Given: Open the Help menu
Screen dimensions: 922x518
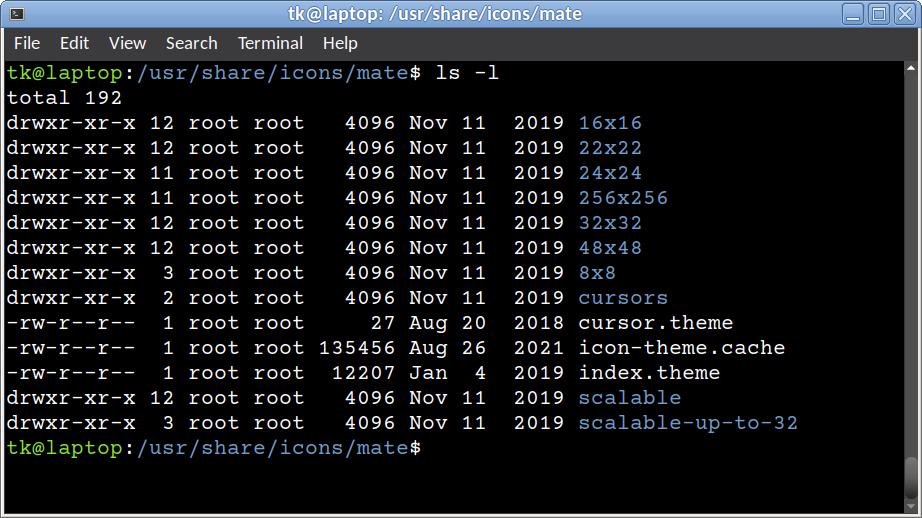Looking at the screenshot, I should click(340, 43).
